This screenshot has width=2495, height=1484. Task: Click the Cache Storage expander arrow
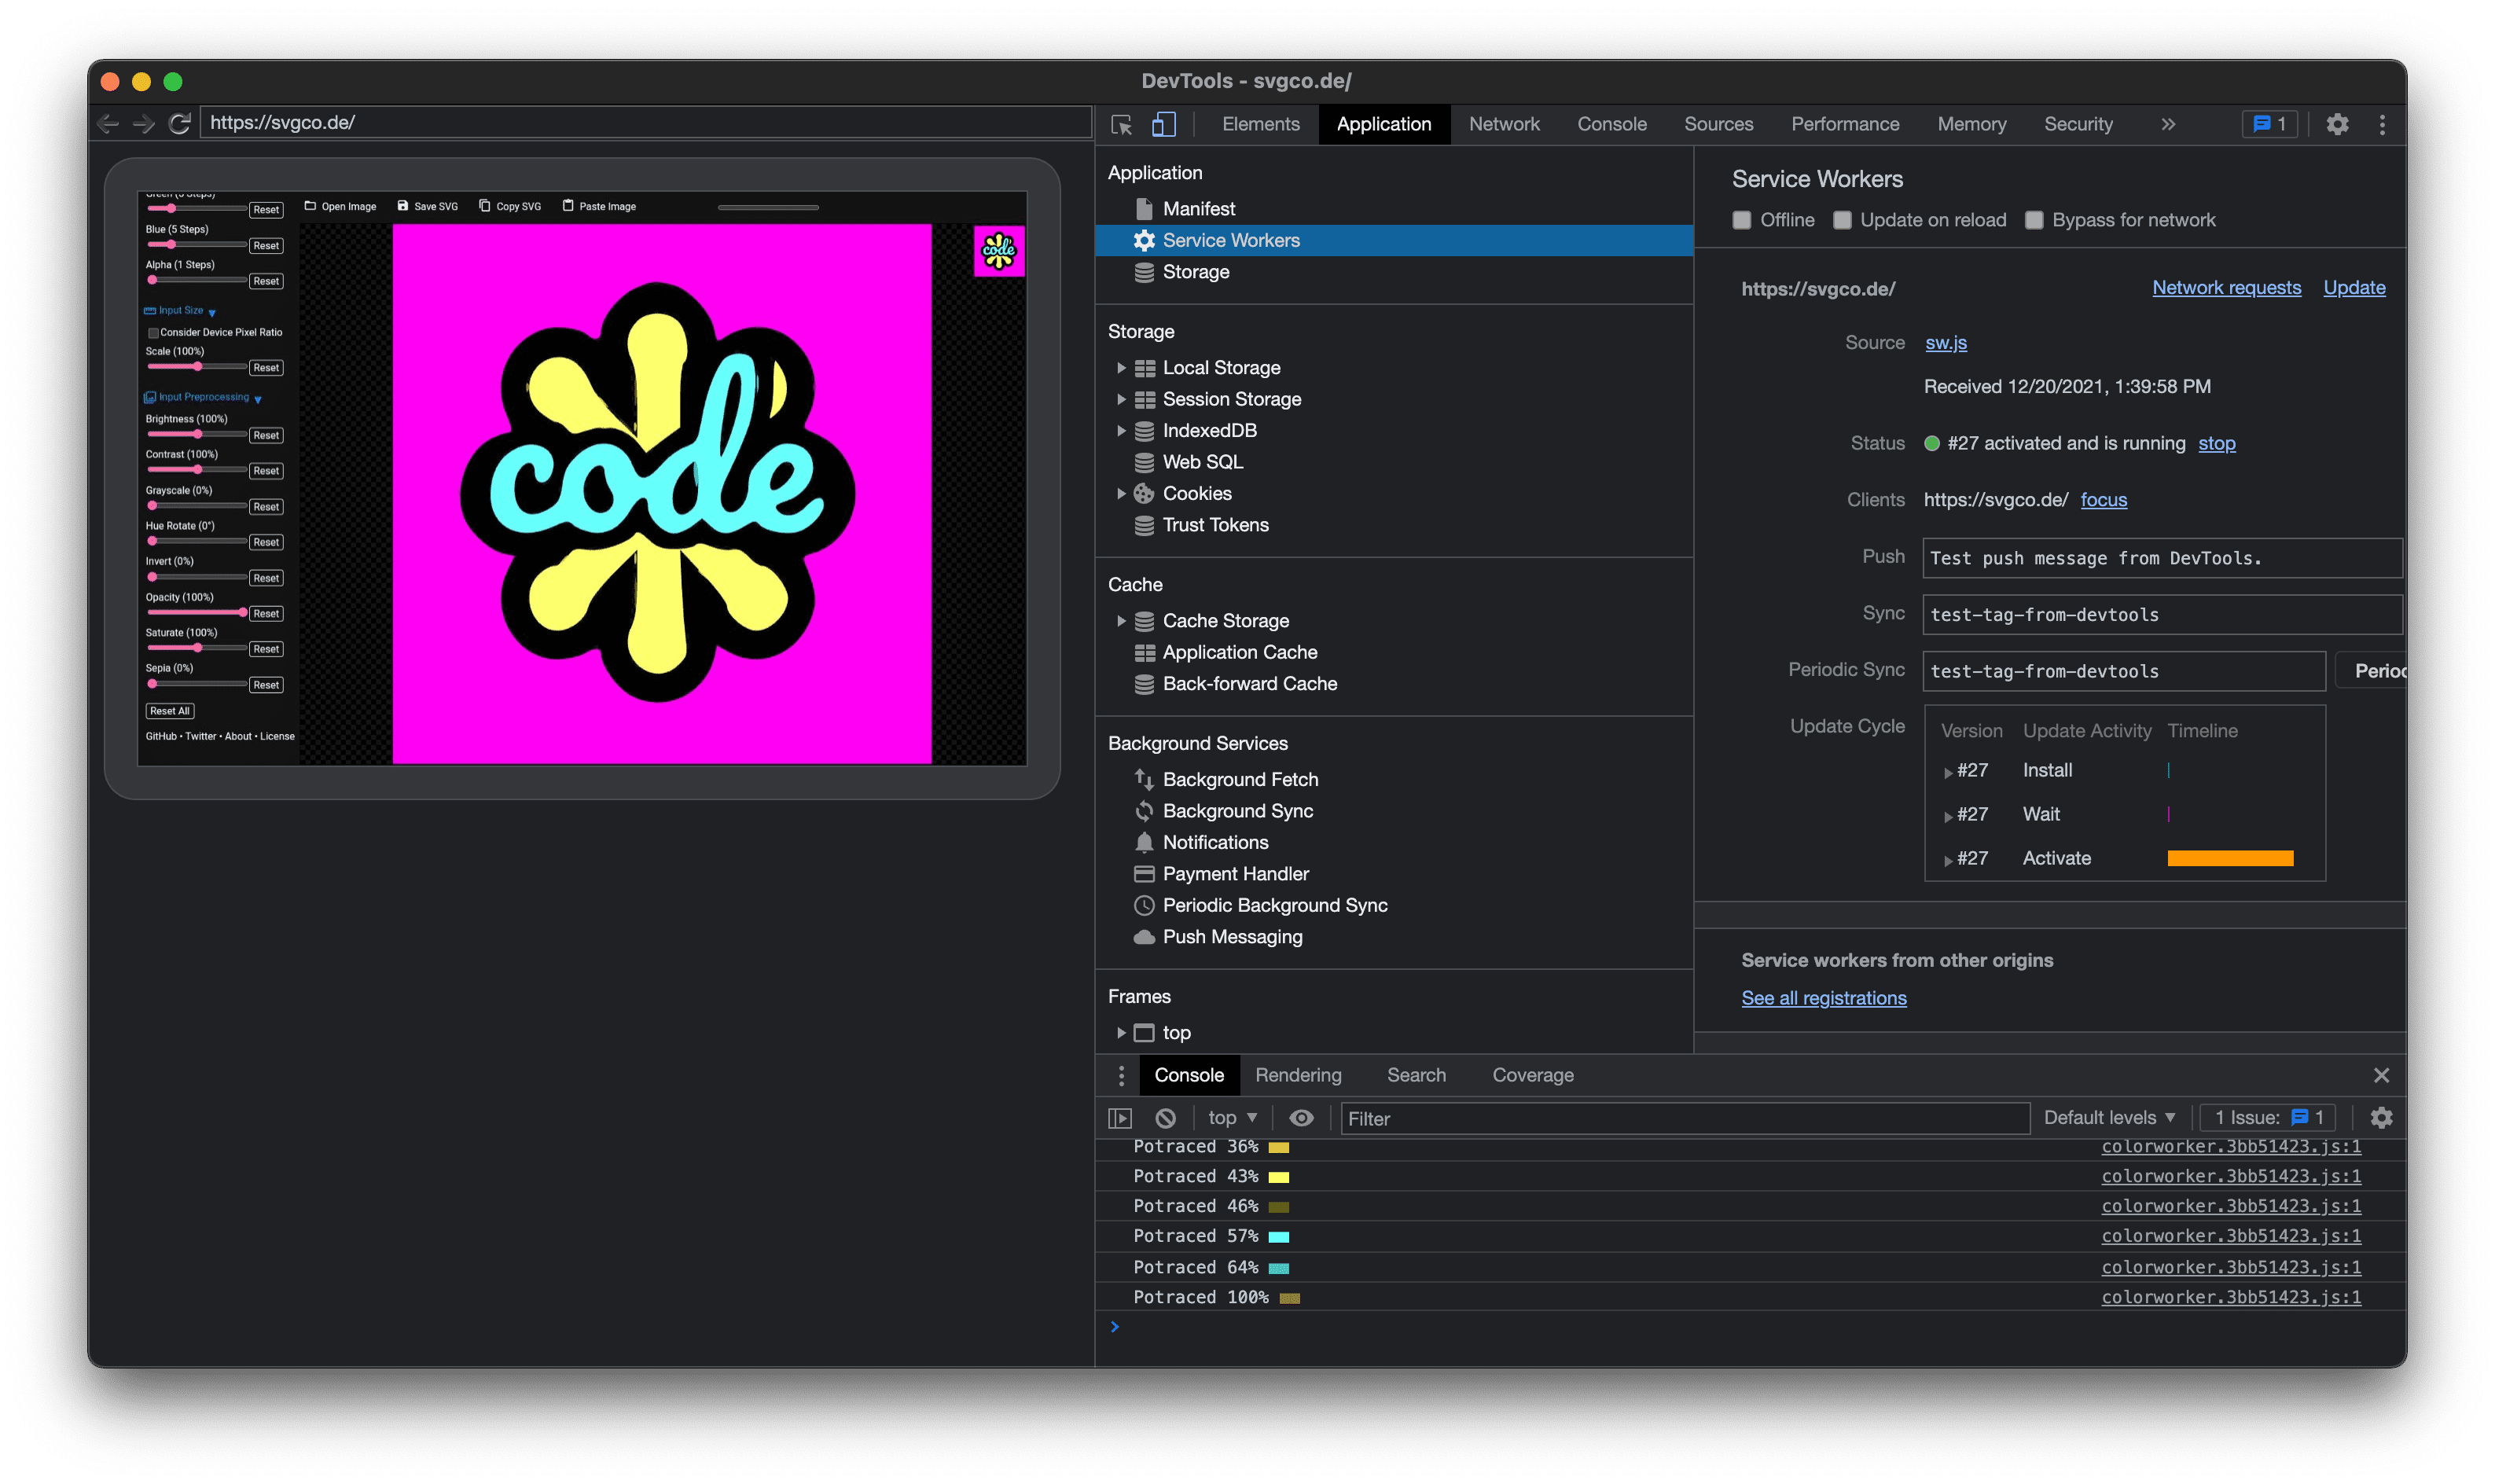(x=1118, y=620)
